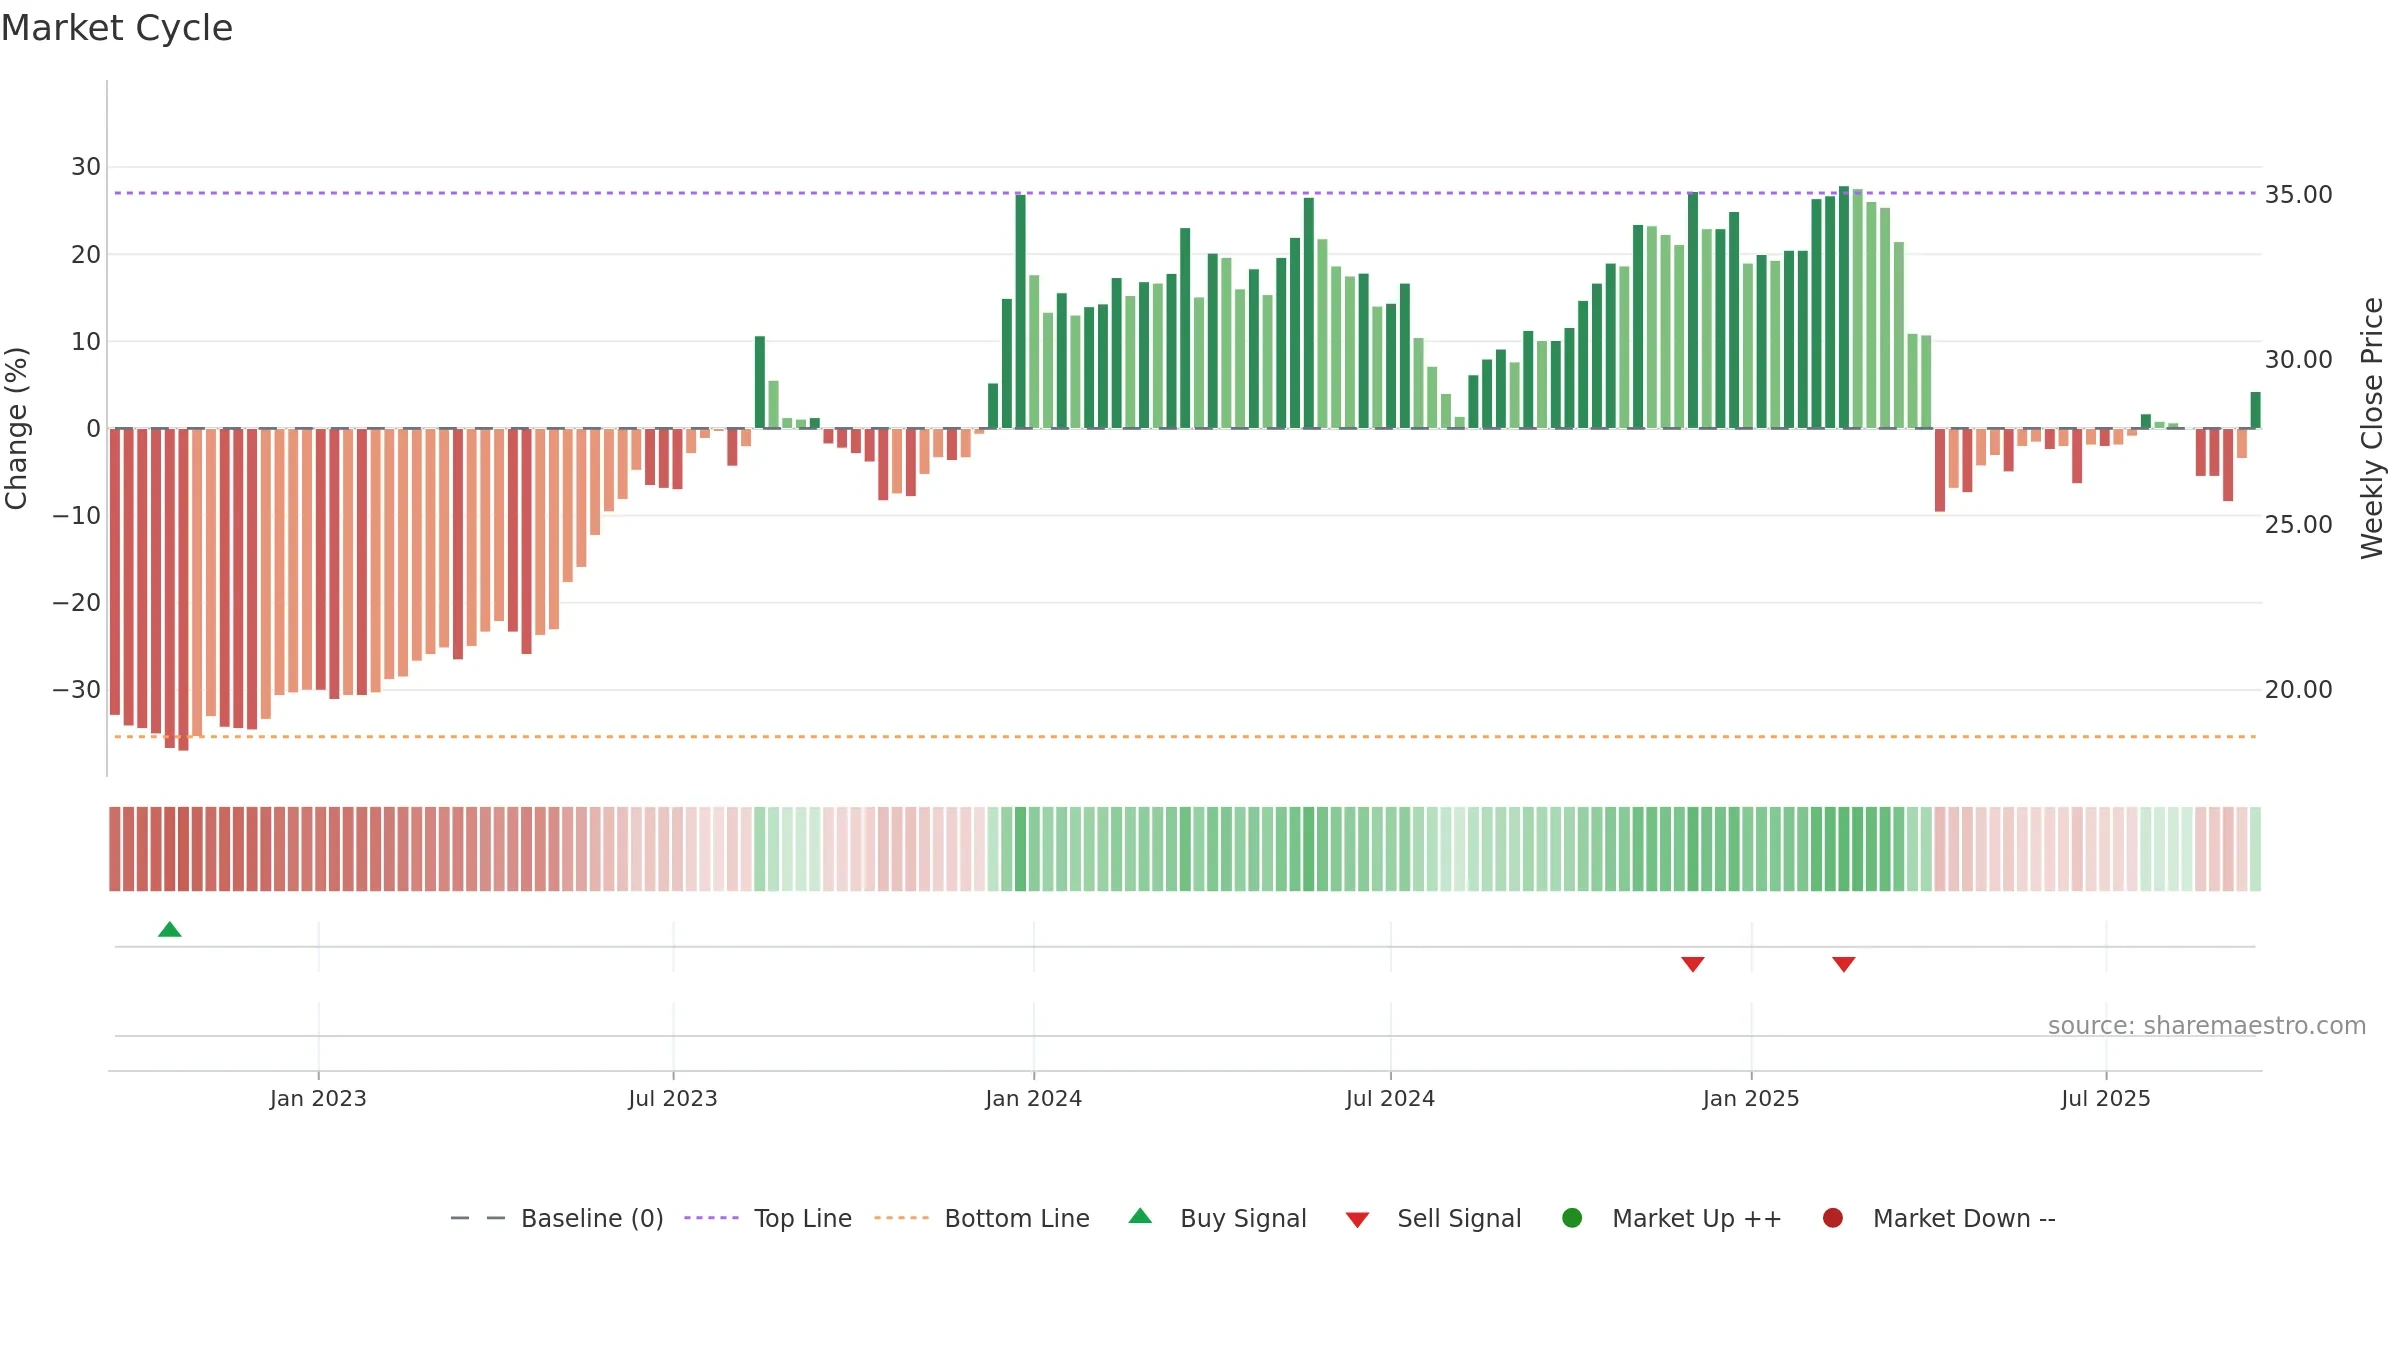Click the Jul 2024 axis label

point(1390,1098)
